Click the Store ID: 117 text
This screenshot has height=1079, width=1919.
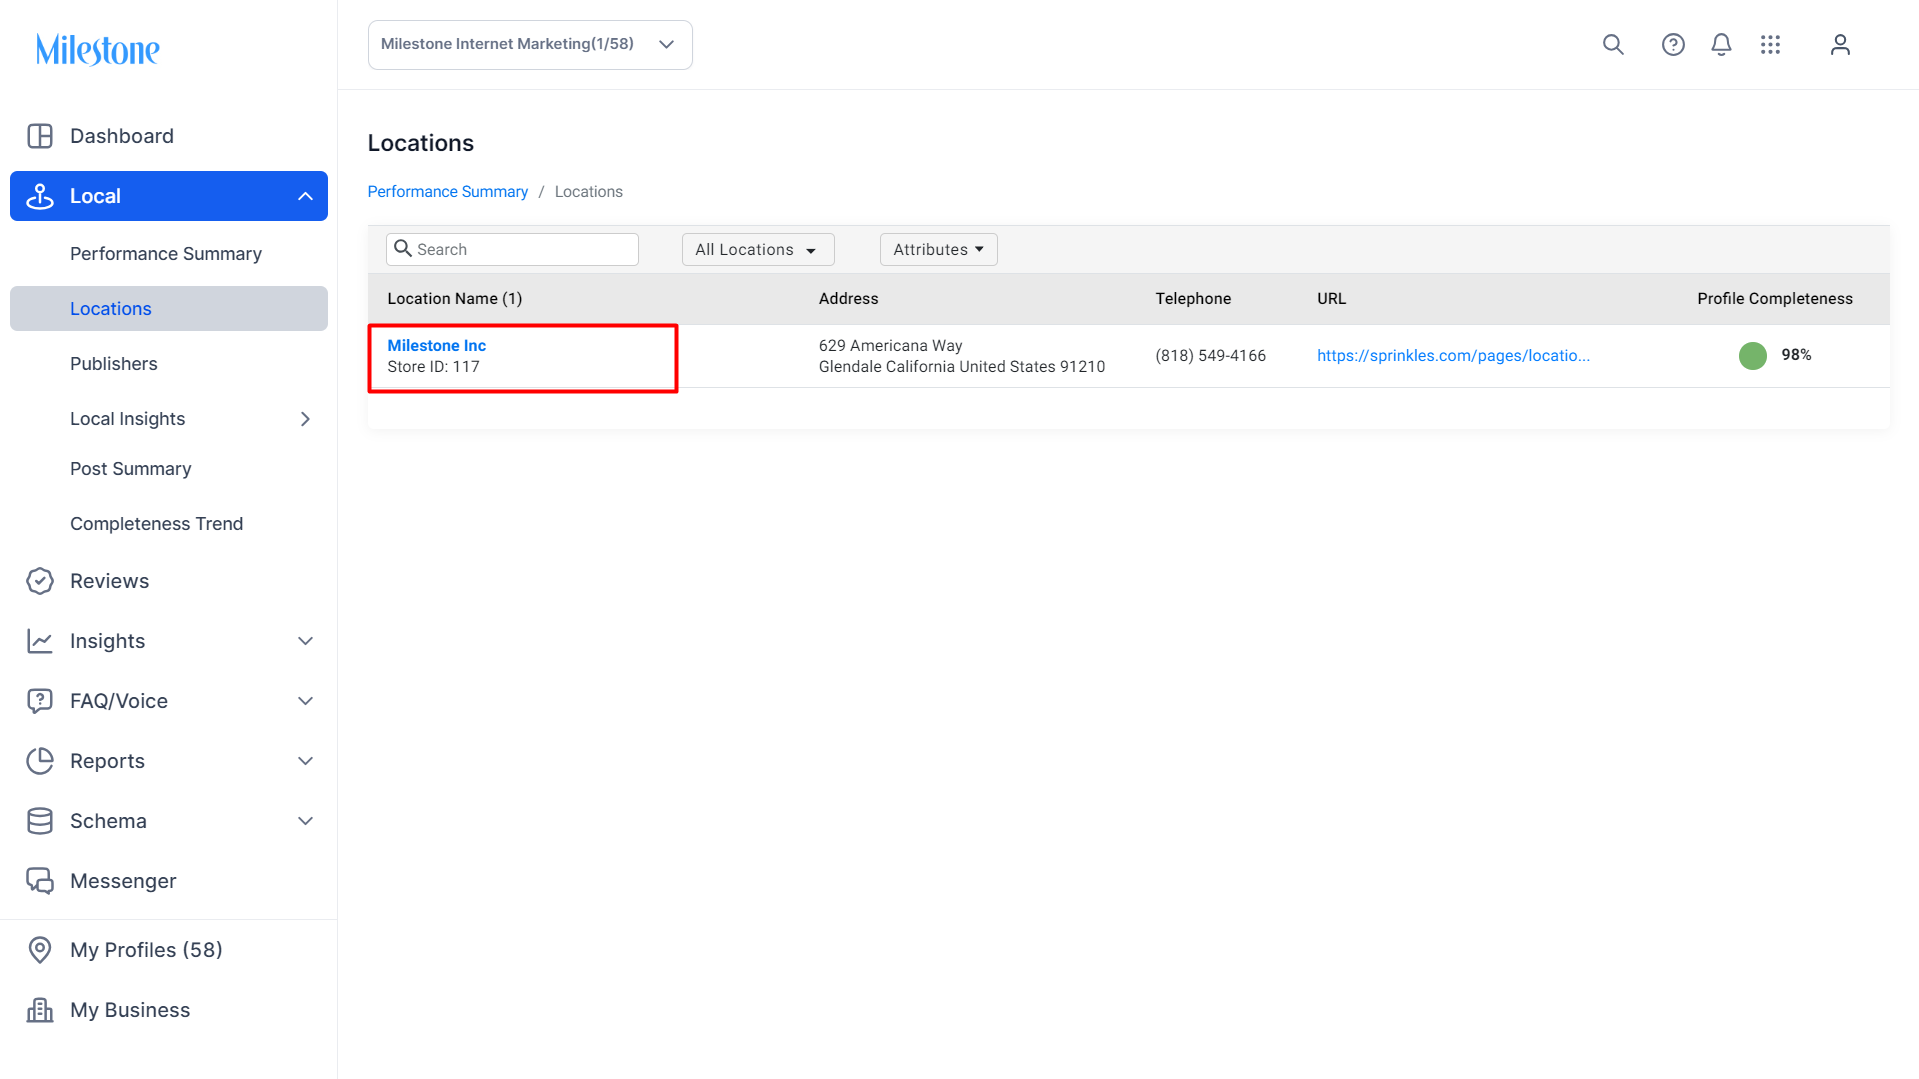coord(433,367)
